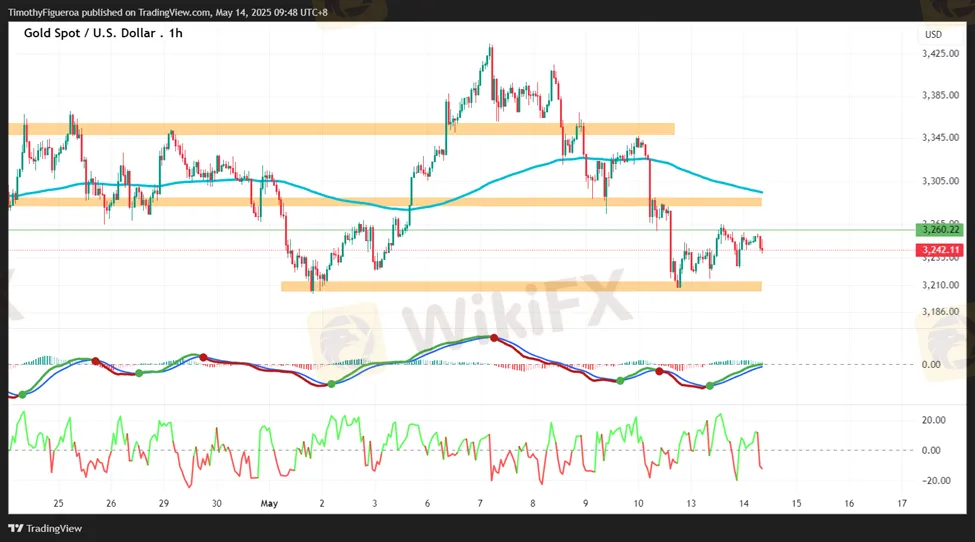Click date label 2 on the time axis
The image size is (975, 542).
321,503
